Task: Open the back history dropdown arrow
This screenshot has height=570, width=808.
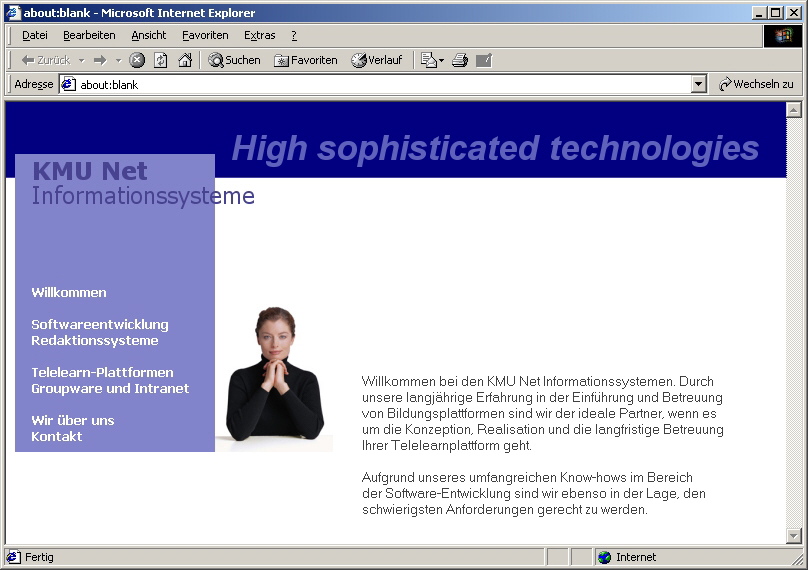Action: [x=81, y=60]
